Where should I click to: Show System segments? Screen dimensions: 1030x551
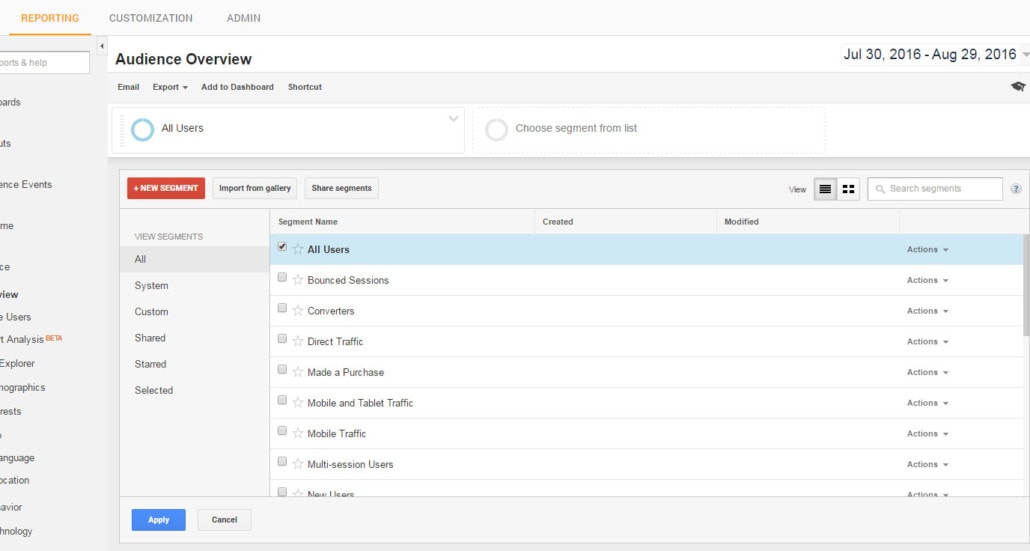[195, 286]
